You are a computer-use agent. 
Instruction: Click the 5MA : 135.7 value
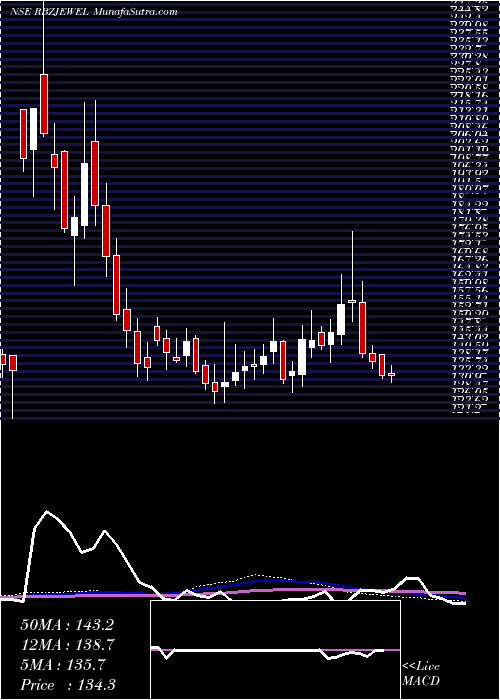[x=63, y=665]
